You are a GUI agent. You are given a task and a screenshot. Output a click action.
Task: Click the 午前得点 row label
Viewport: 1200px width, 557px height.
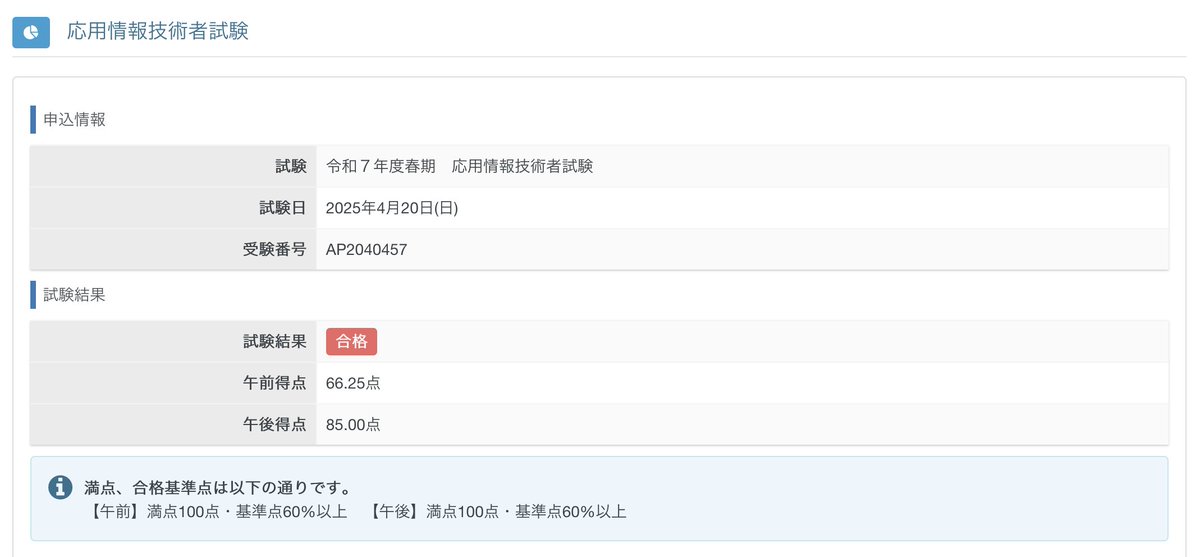(275, 383)
